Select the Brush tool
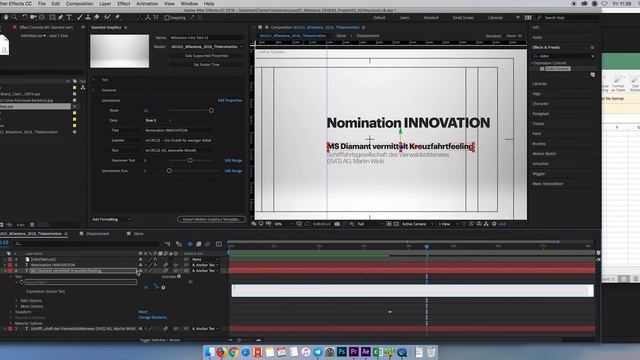Viewport: 640px width, 360px height. (x=80, y=18)
